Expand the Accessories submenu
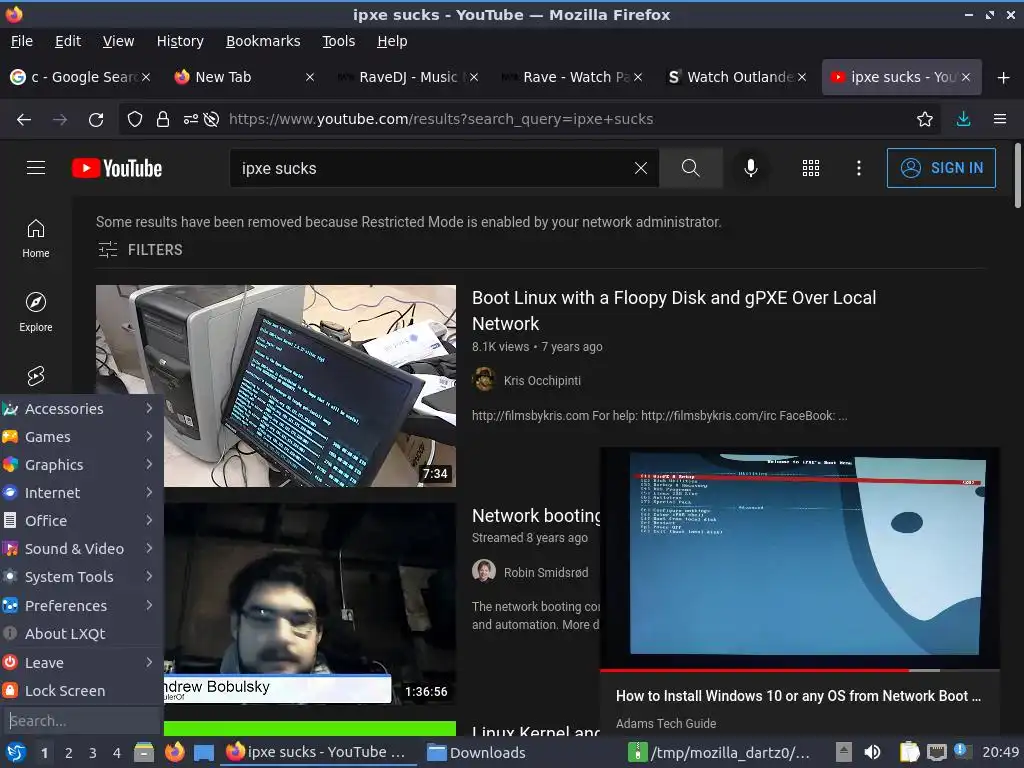 [81, 409]
